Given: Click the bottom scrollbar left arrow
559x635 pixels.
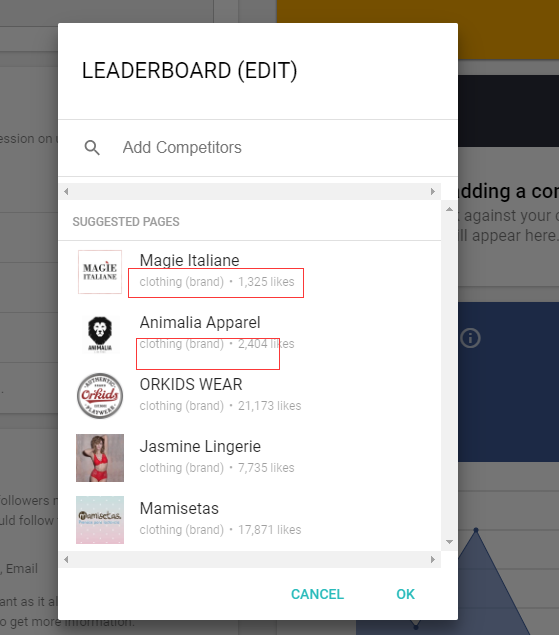Looking at the screenshot, I should click(66, 560).
